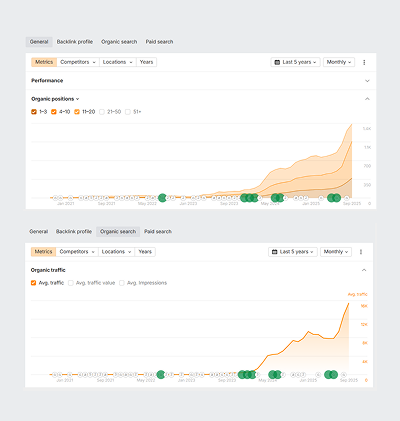Click green marker near May 2022 in traffic chart

(x=161, y=374)
